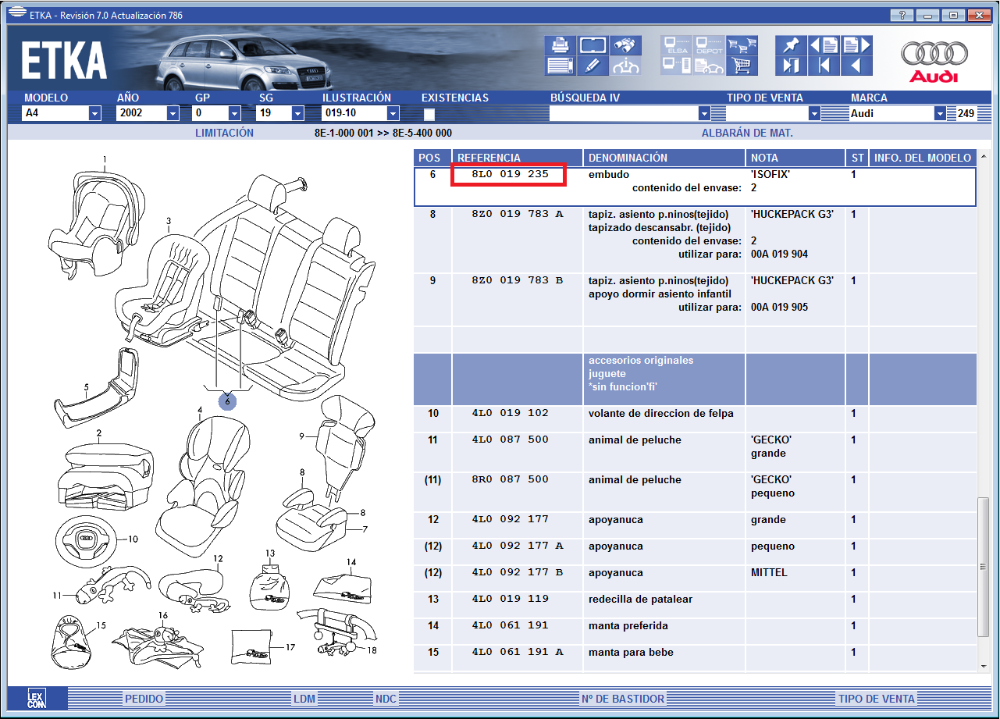Click the ST column header
The image size is (1000, 719).
(857, 158)
